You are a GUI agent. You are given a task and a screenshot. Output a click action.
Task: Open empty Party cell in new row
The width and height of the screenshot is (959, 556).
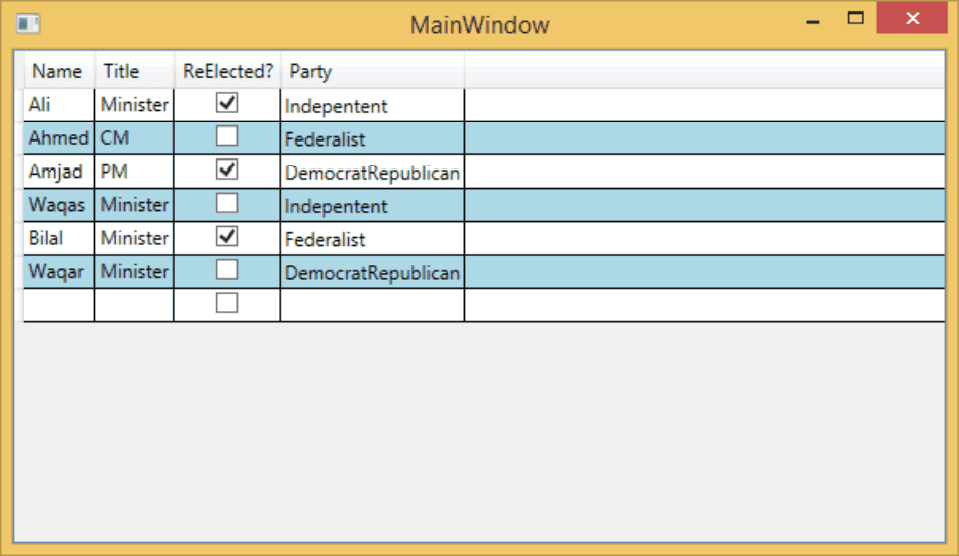coord(372,305)
